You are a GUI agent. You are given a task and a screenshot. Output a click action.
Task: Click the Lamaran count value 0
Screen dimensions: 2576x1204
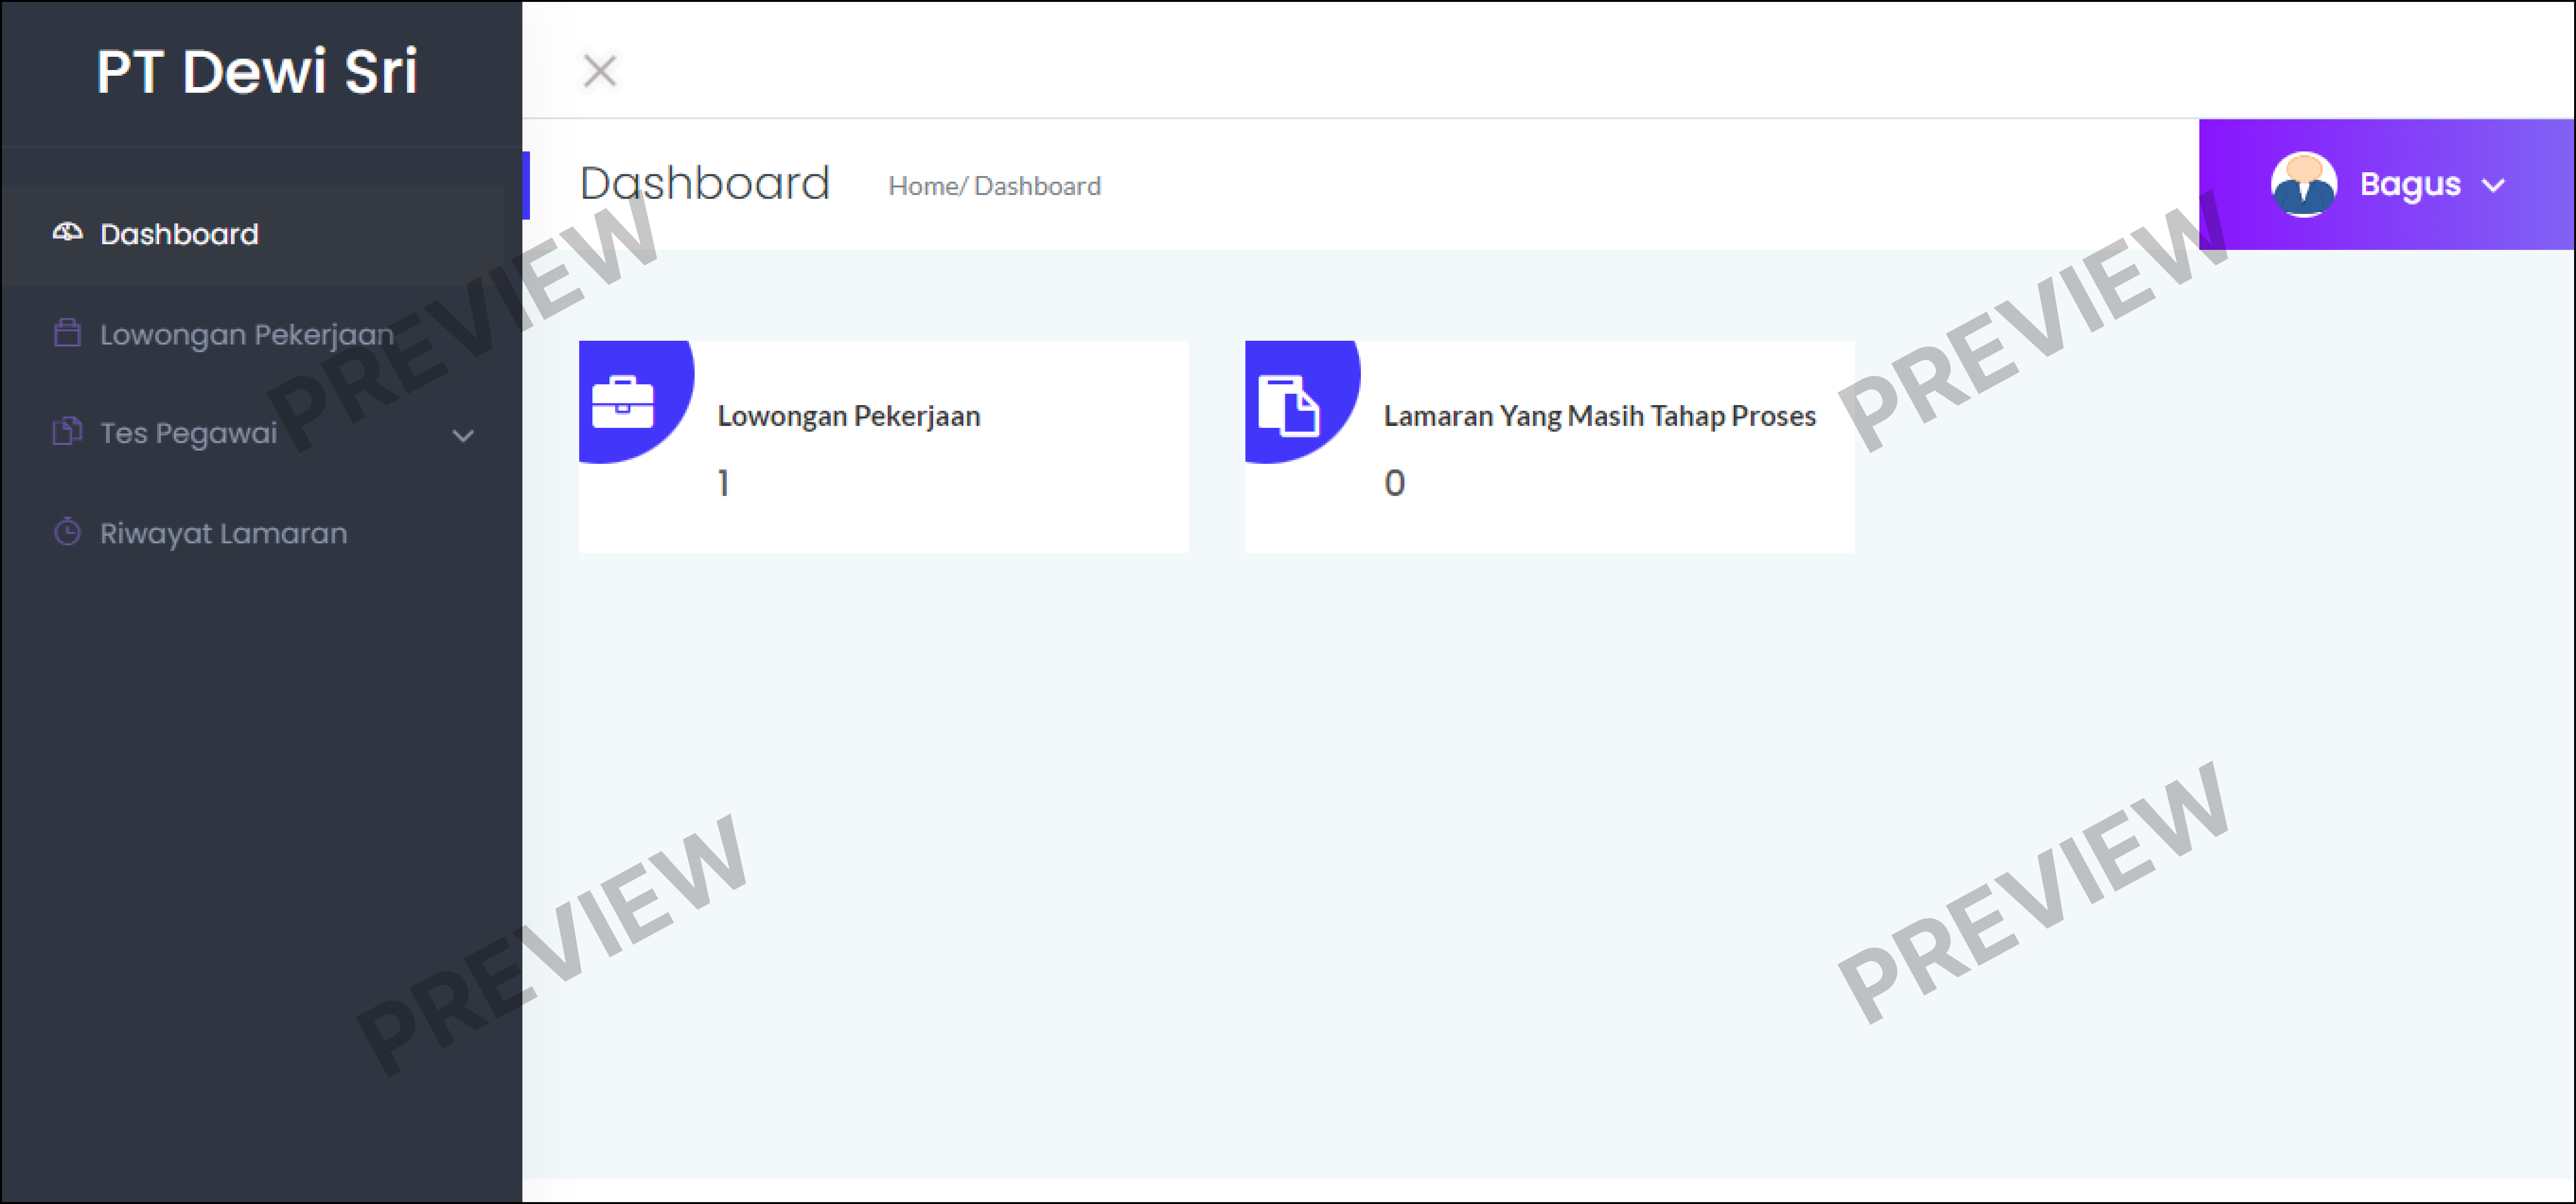[1394, 483]
